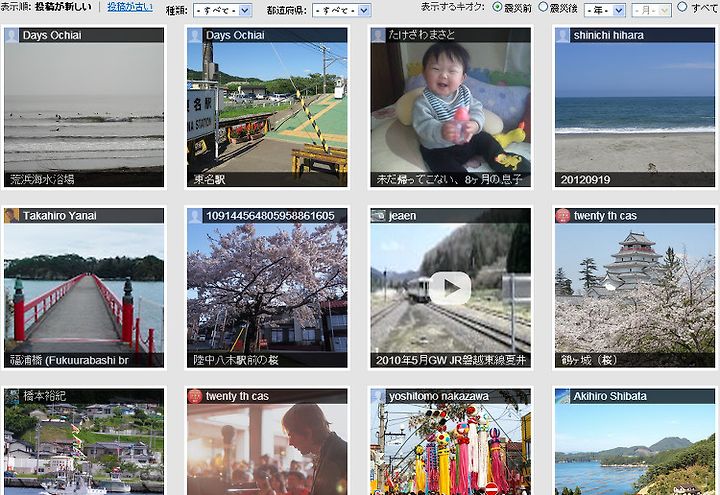Click Takahiro Yanai's profile avatar

(x=11, y=216)
